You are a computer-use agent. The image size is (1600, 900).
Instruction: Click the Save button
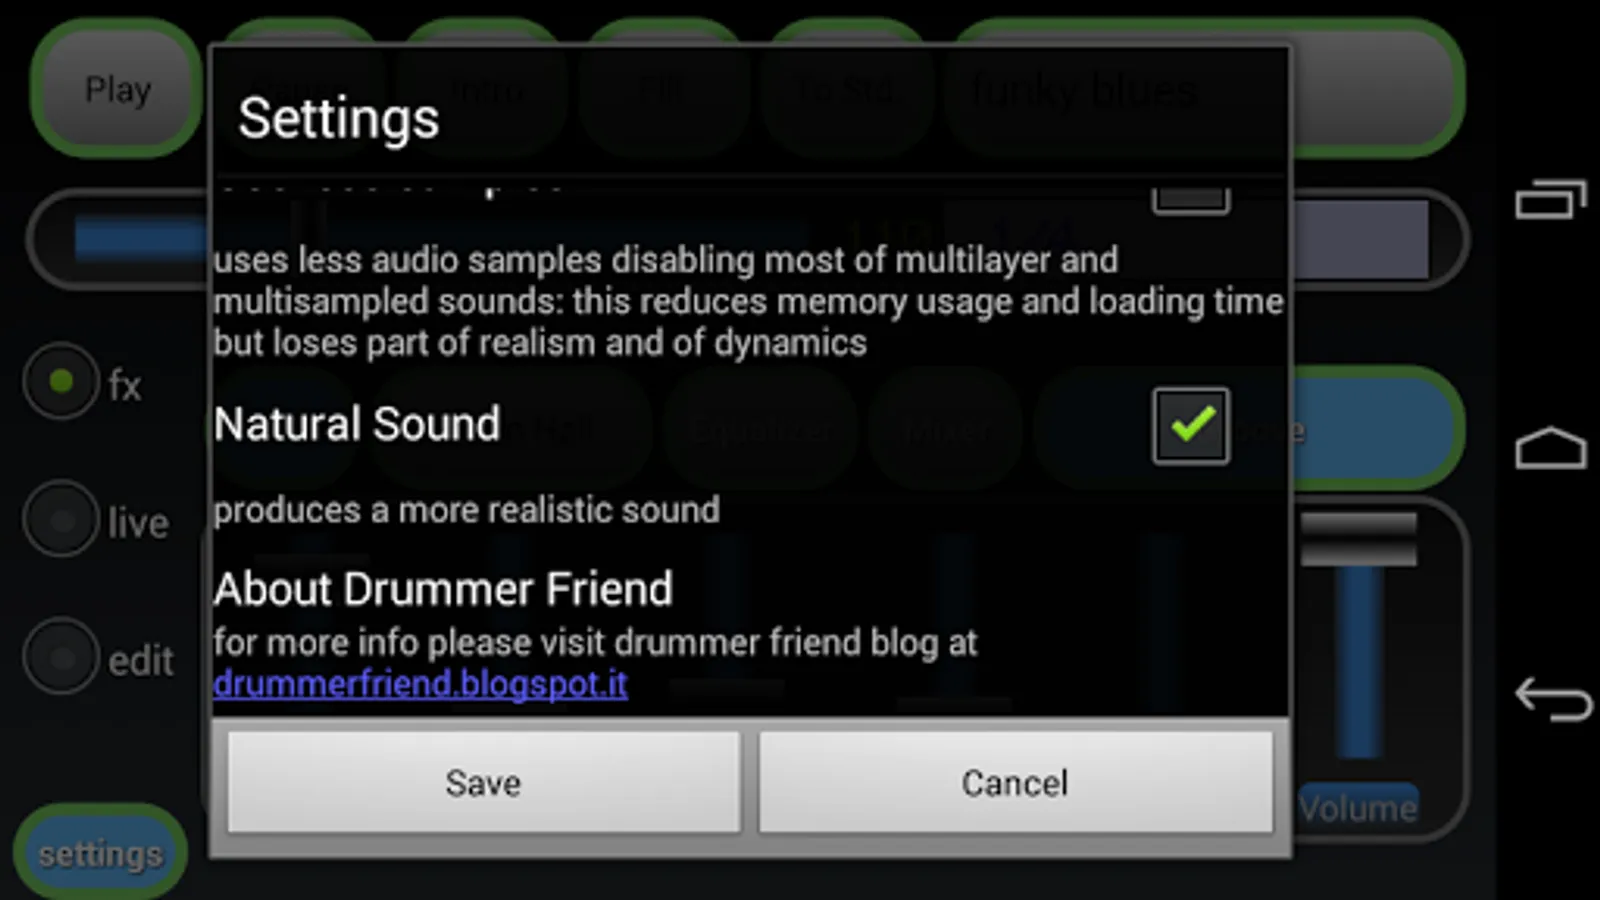click(x=484, y=782)
